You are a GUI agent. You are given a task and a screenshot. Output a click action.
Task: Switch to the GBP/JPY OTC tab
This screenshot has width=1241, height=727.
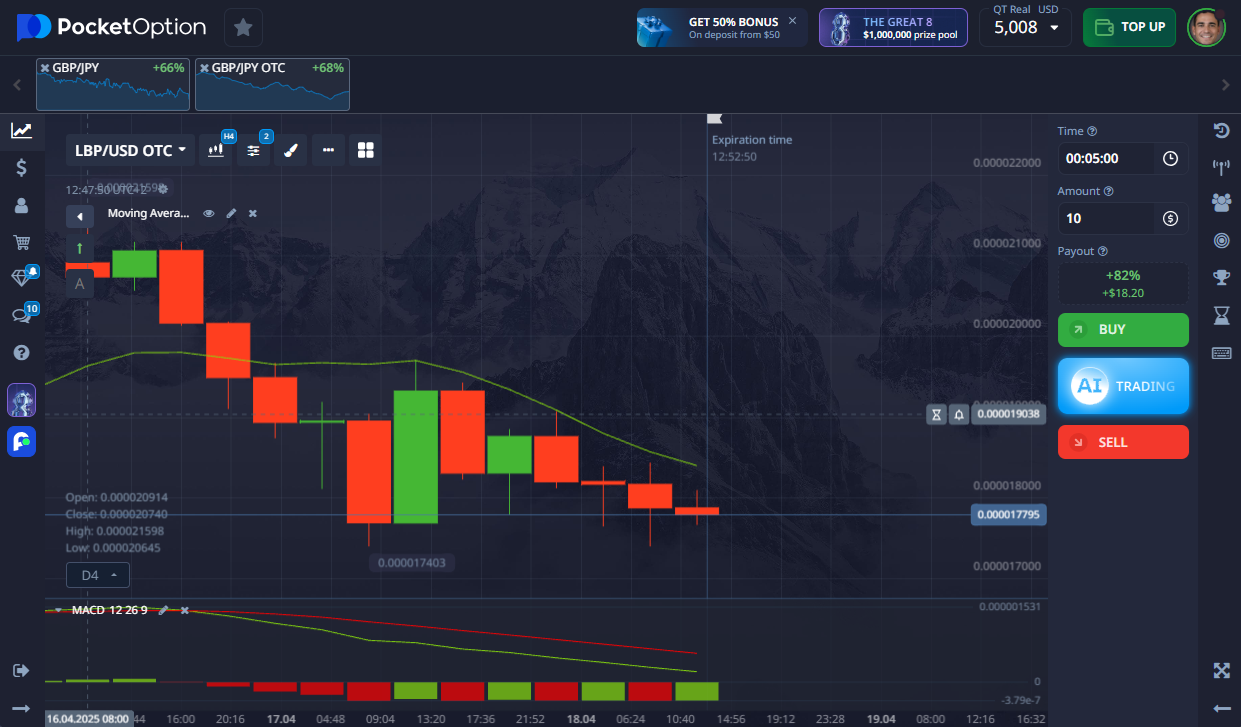click(272, 84)
